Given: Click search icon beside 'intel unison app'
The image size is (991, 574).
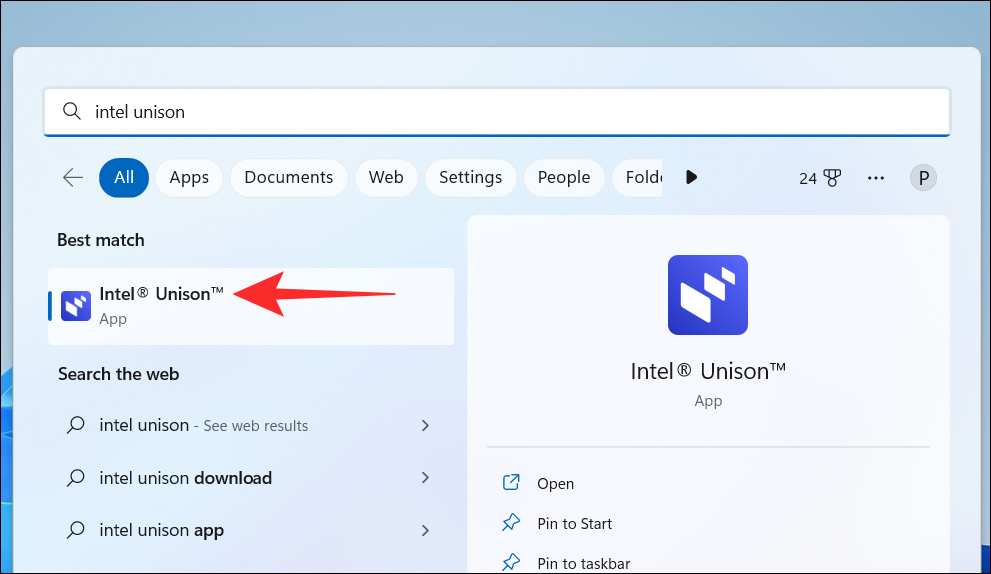Looking at the screenshot, I should coord(76,530).
